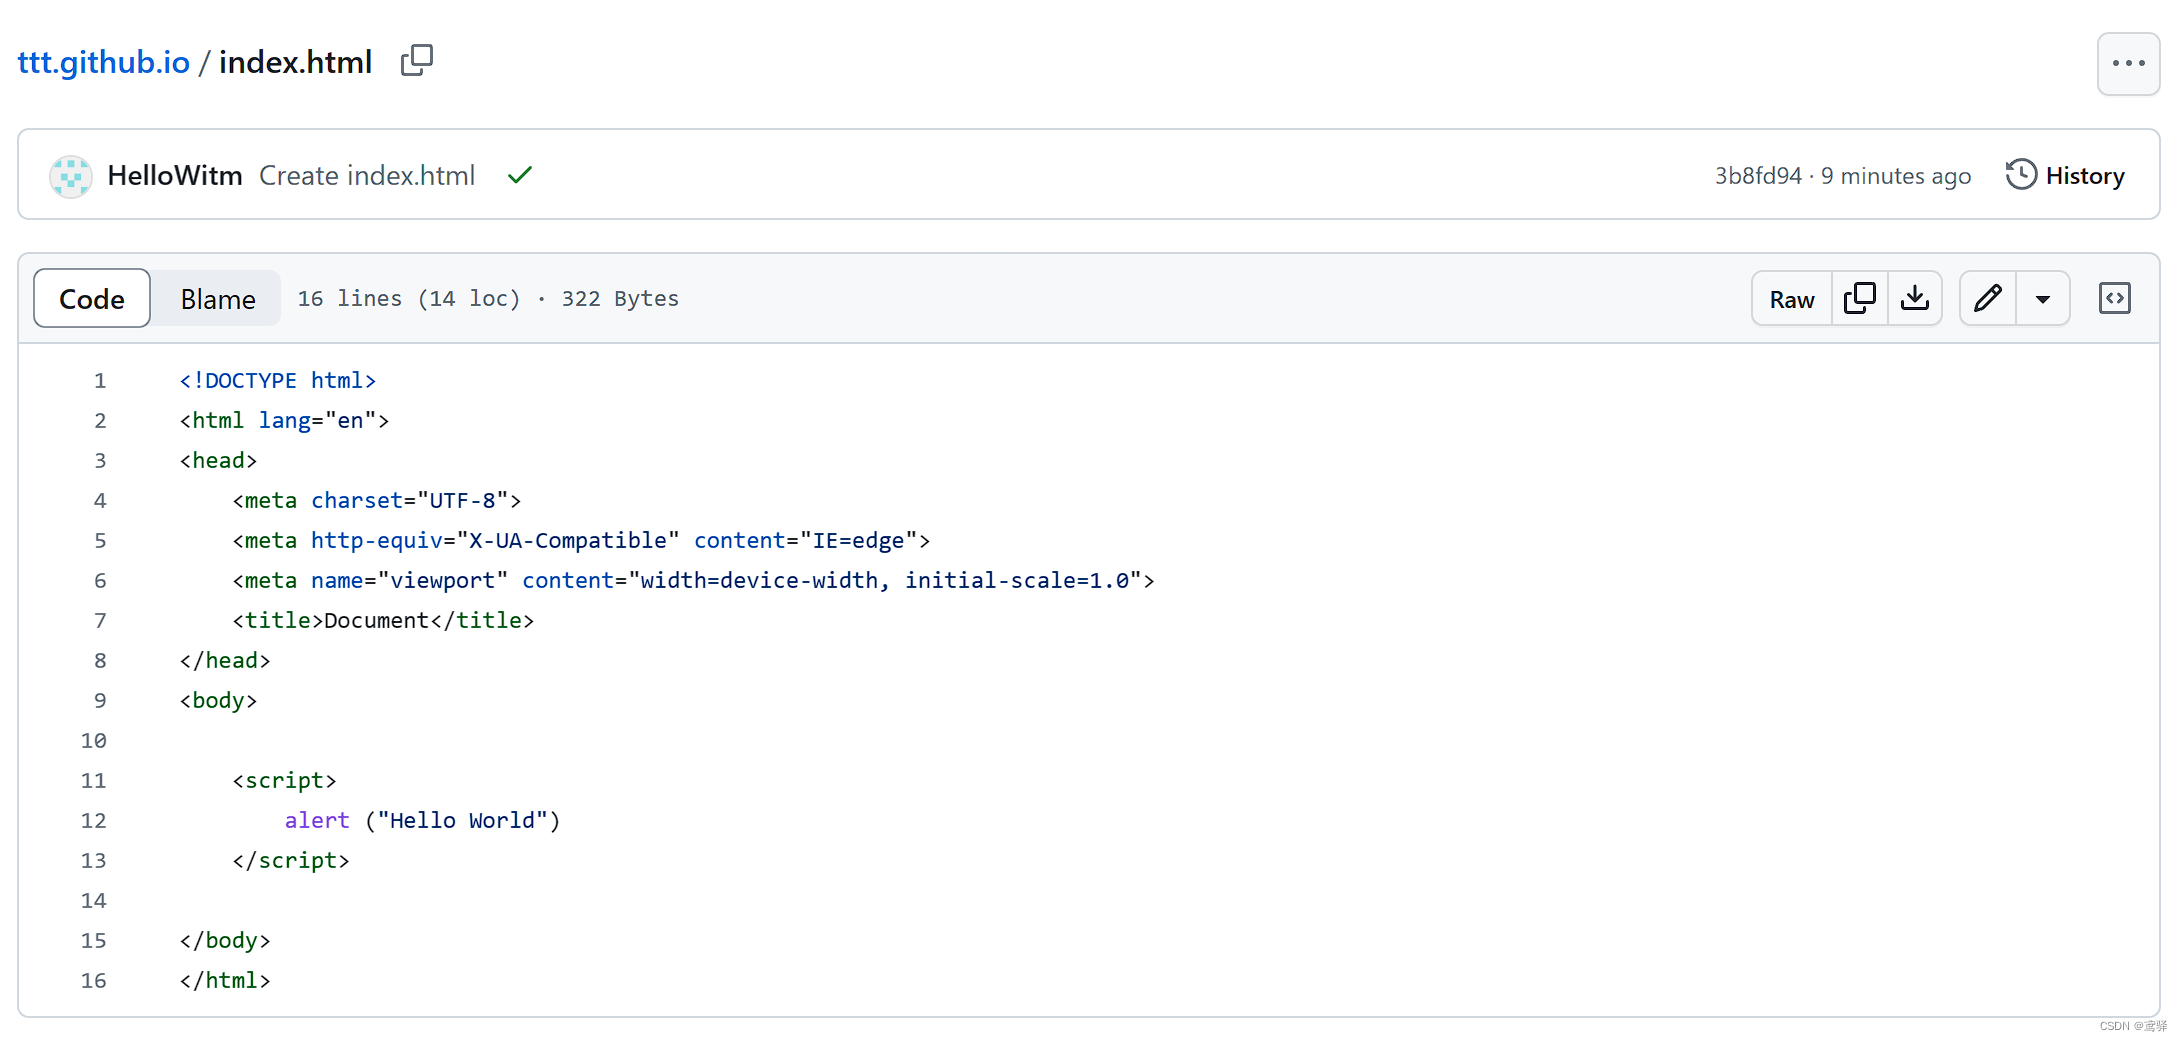The image size is (2183, 1041).
Task: Copy the file path icon beside index.html
Action: (x=417, y=61)
